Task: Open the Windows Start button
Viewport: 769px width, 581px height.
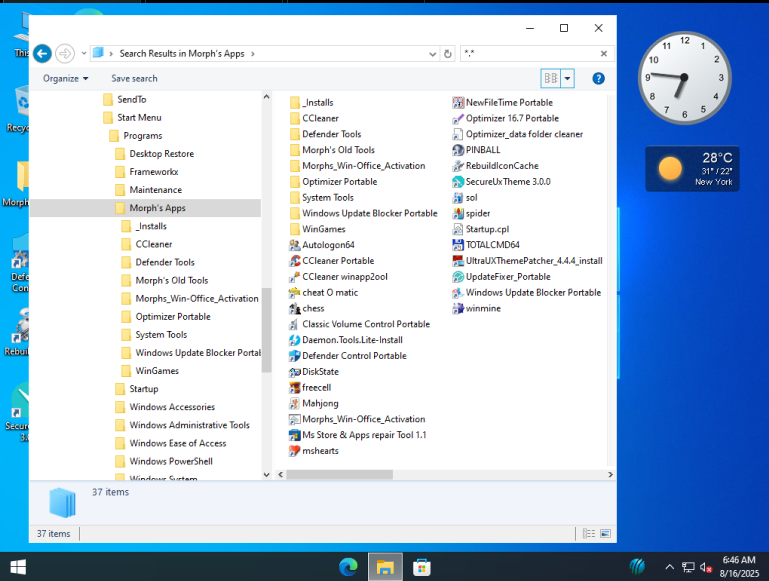Action: [18, 567]
